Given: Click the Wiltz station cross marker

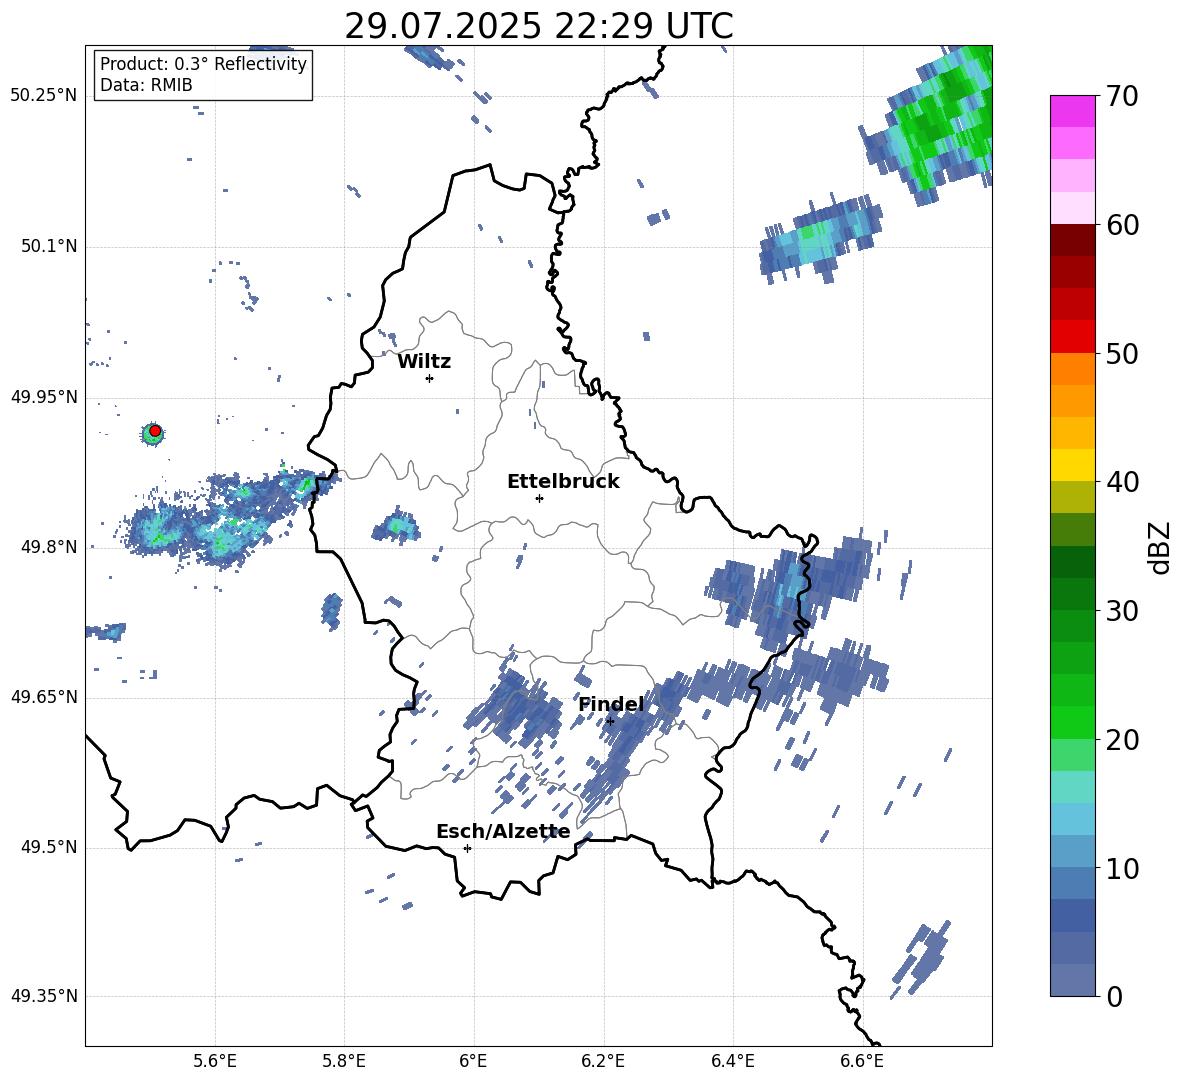Looking at the screenshot, I should 429,378.
